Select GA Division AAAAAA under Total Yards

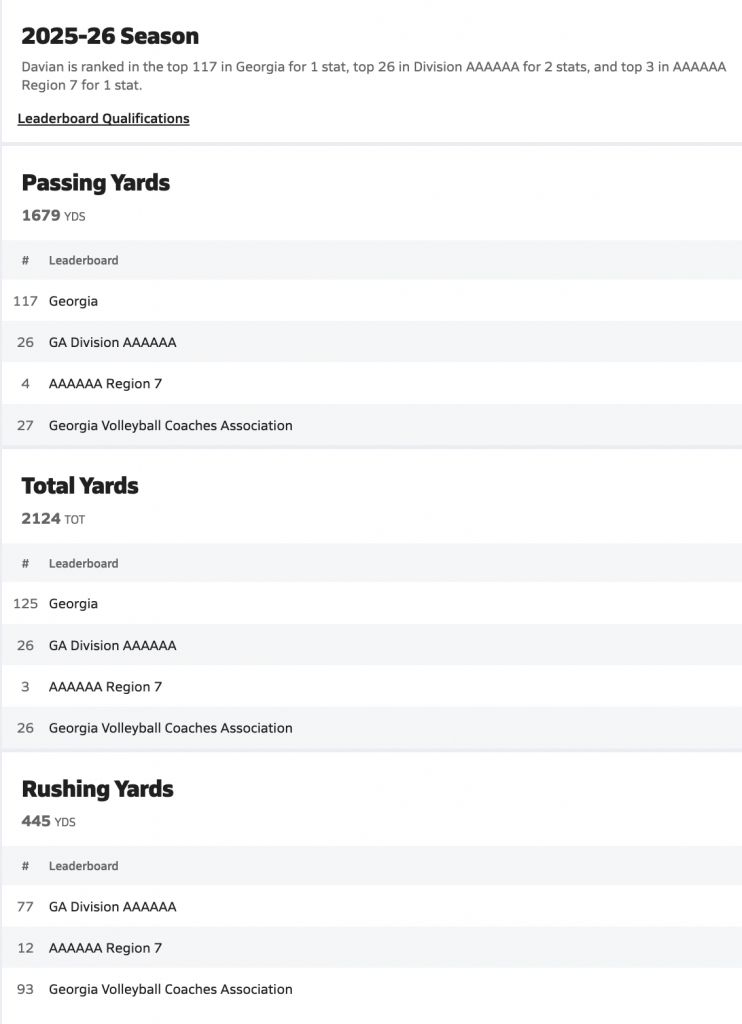(x=112, y=645)
